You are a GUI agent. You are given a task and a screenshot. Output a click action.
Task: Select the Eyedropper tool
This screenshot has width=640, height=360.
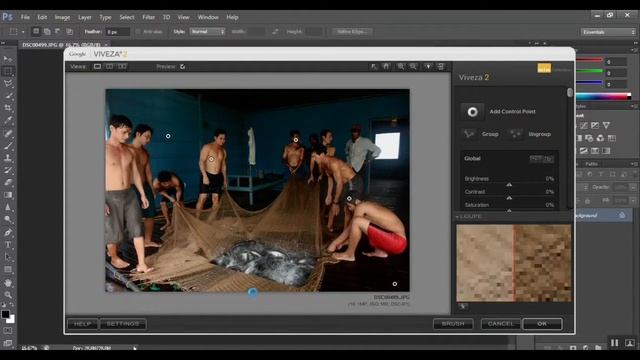pyautogui.click(x=8, y=120)
